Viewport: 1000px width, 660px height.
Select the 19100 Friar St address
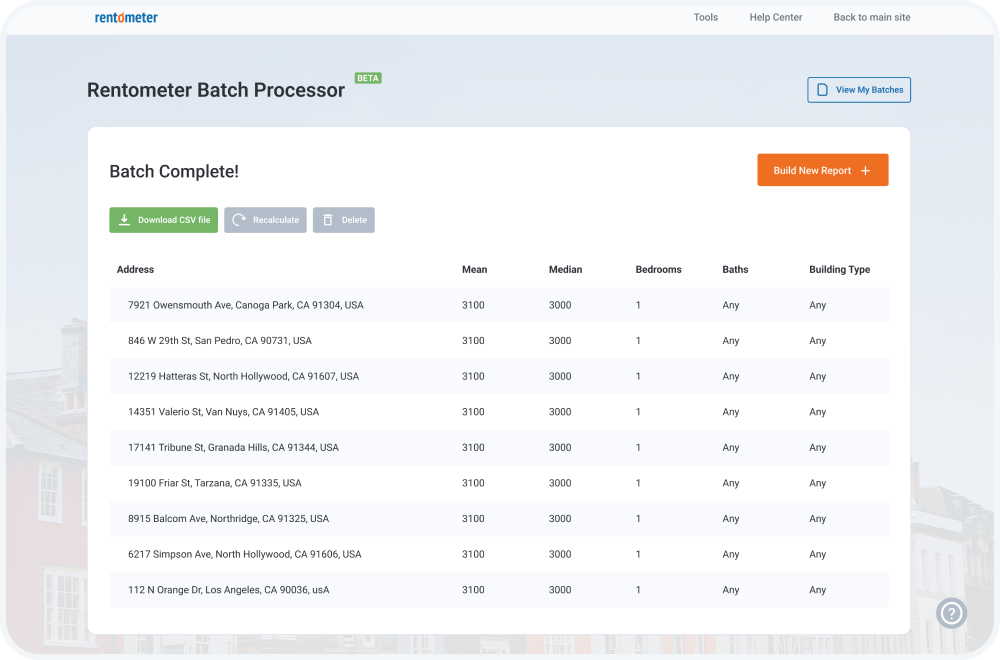click(215, 483)
